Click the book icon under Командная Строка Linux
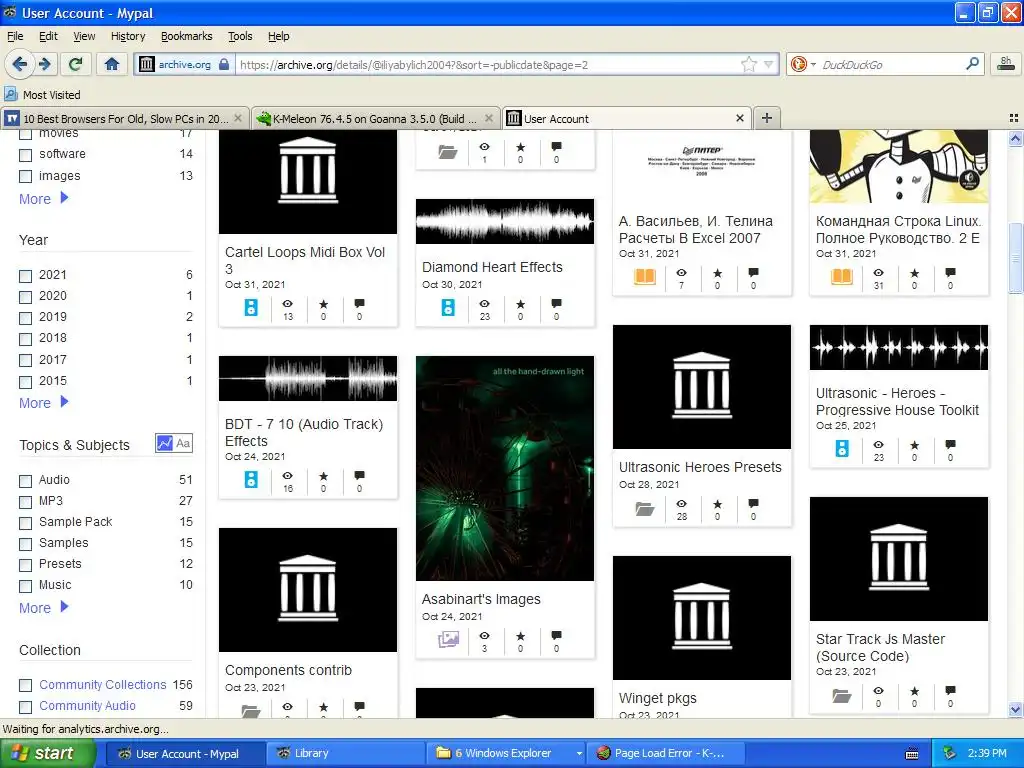Viewport: 1024px width, 768px height. pyautogui.click(x=842, y=276)
